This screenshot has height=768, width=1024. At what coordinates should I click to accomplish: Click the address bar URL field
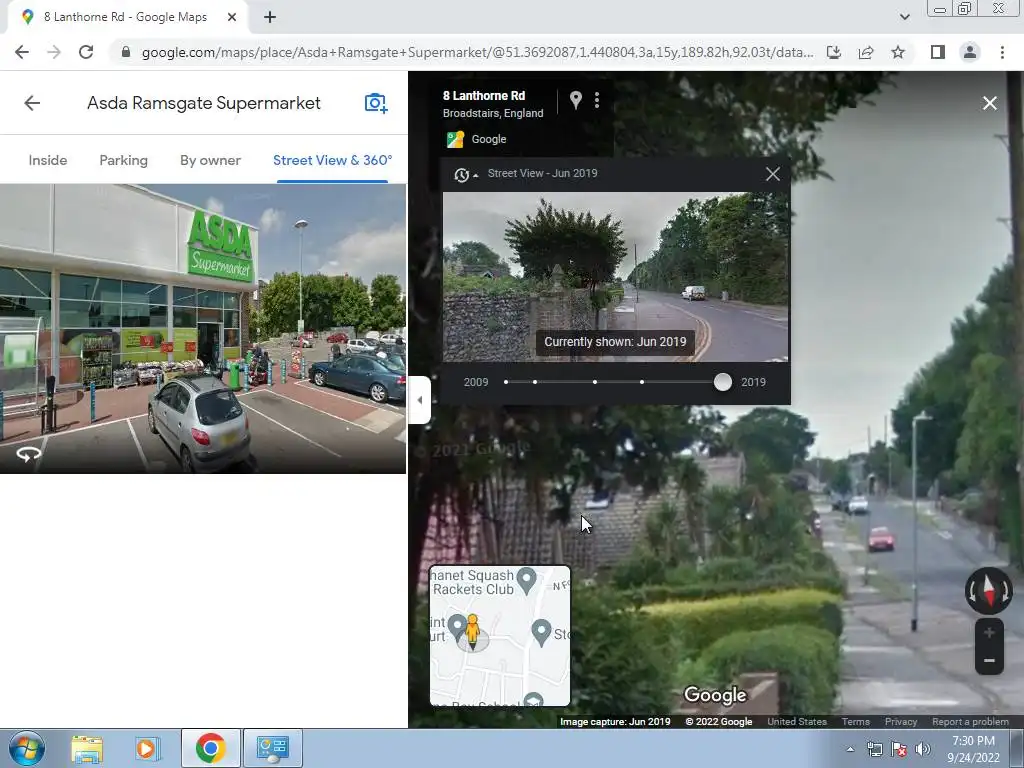point(477,52)
